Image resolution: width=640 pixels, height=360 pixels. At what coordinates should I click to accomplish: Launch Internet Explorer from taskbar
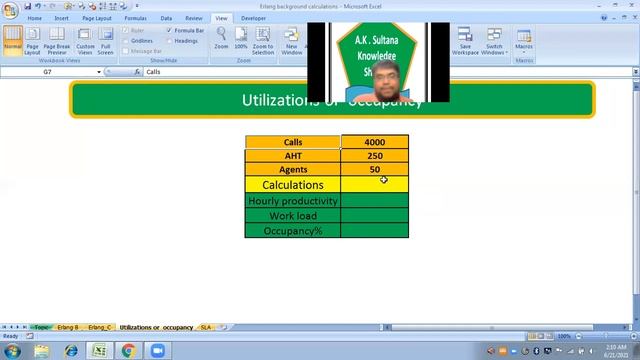(x=71, y=351)
